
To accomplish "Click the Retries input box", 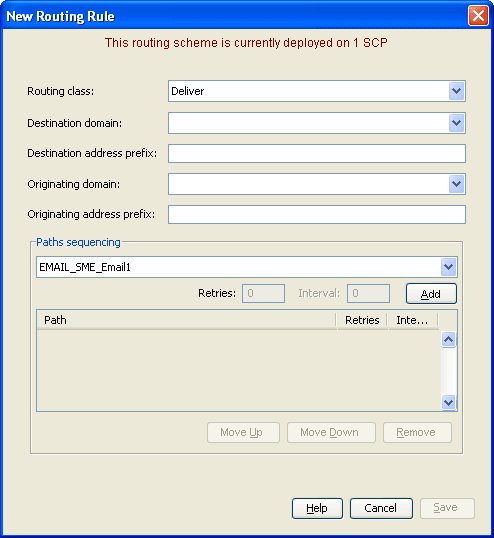I will pos(263,293).
